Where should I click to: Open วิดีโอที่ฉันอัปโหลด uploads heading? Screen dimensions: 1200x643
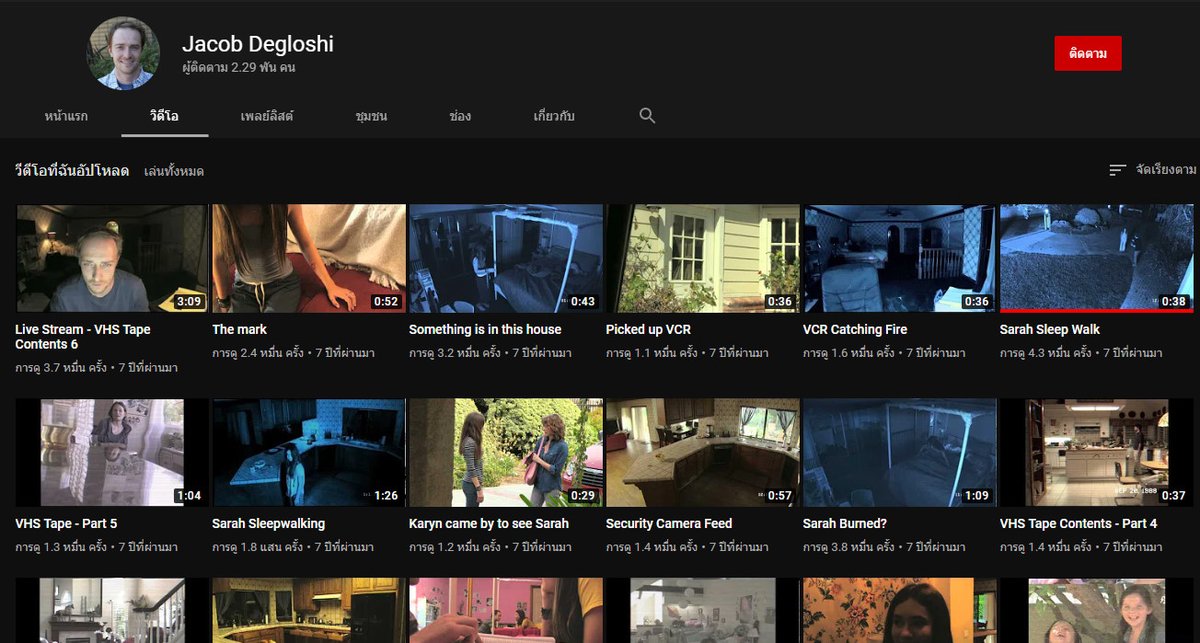(72, 171)
